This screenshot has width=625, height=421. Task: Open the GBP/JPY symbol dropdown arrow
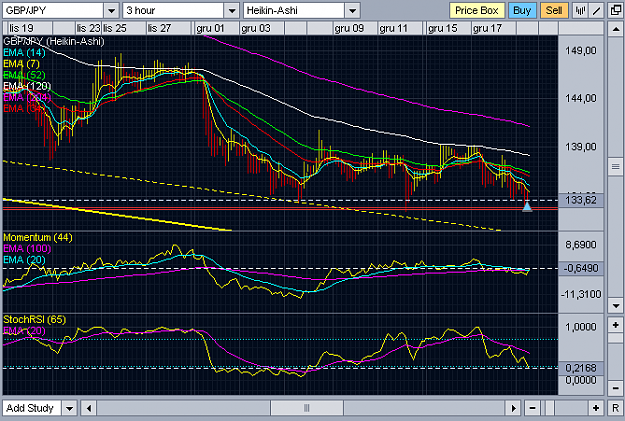pyautogui.click(x=112, y=11)
